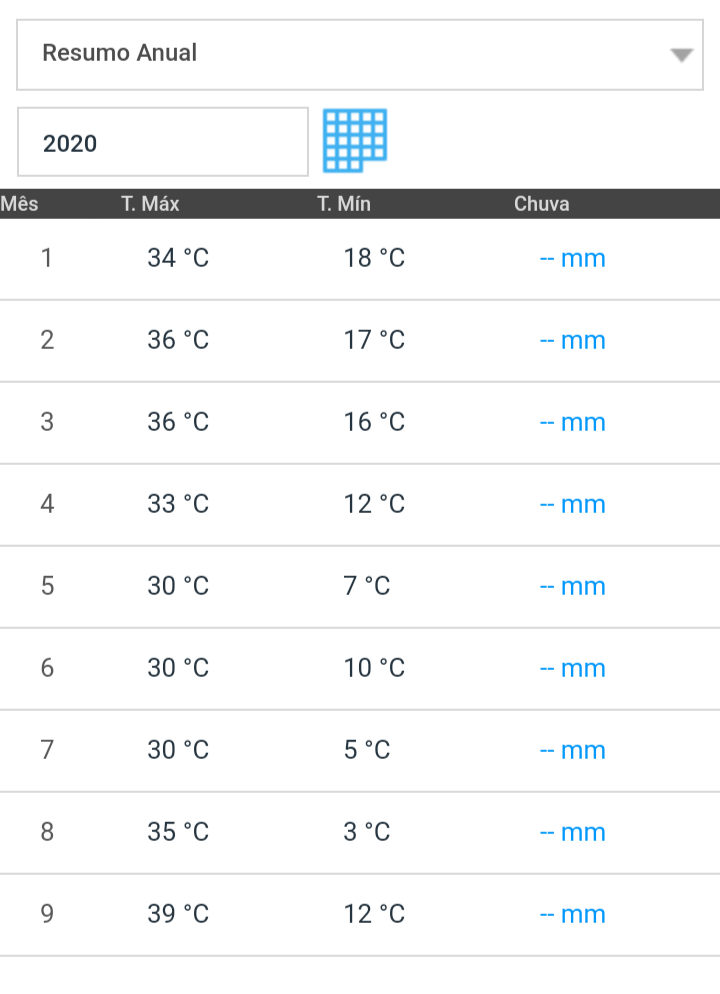Click the Mês column header

point(20,204)
